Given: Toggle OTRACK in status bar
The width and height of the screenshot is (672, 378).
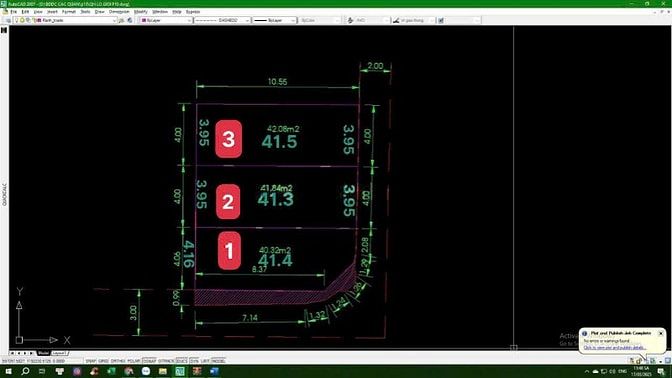Looking at the screenshot, I should click(166, 361).
